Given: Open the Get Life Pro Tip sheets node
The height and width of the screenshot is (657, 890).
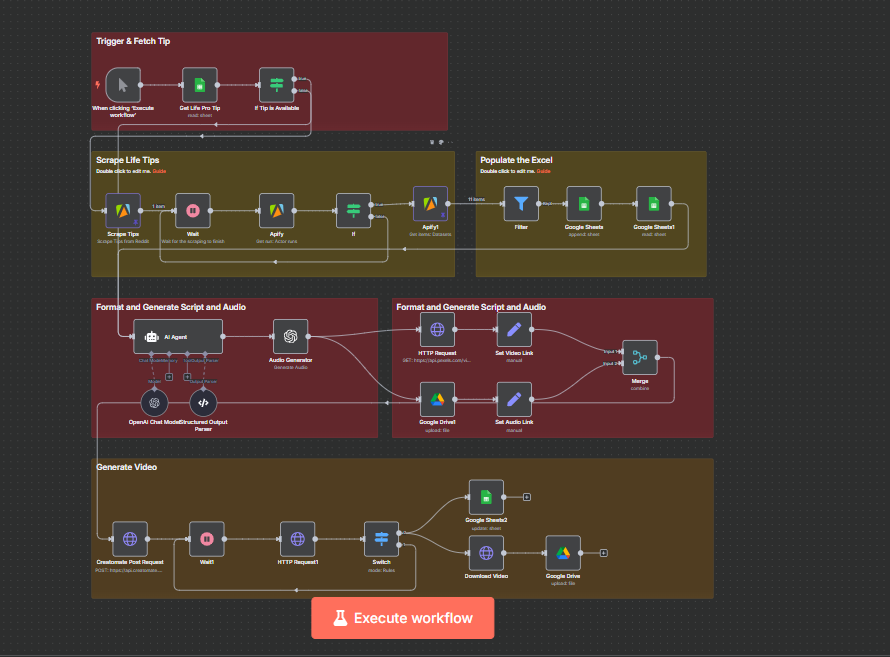Looking at the screenshot, I should [x=199, y=85].
